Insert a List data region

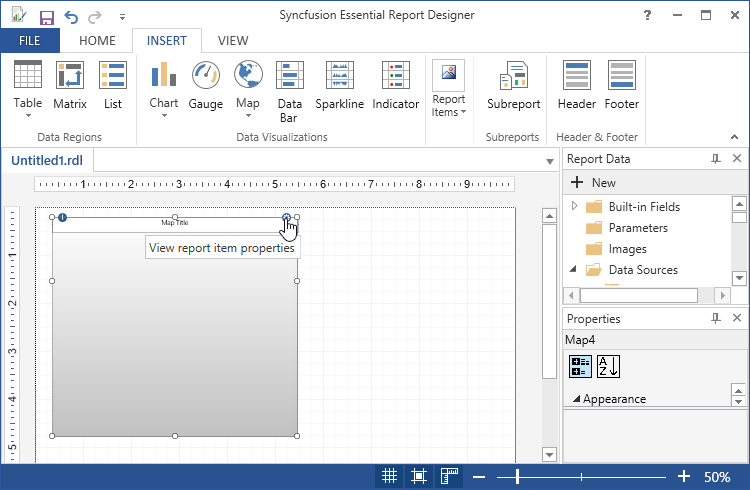tap(113, 85)
